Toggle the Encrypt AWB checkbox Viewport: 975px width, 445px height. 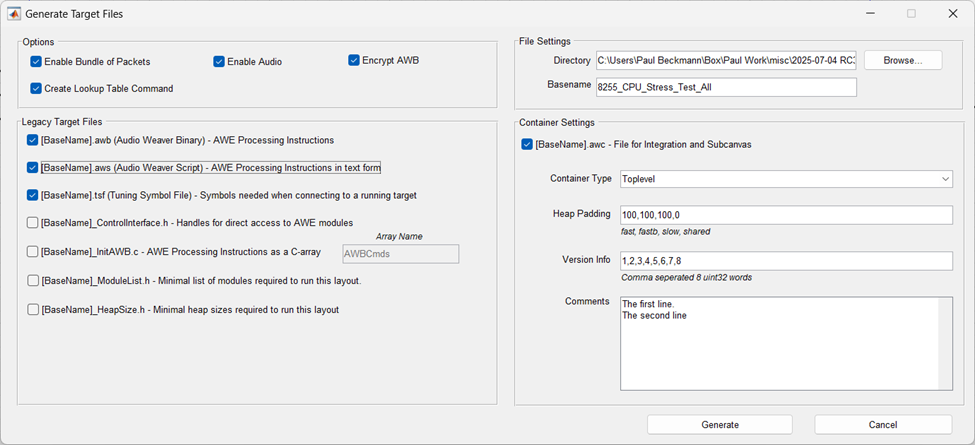354,60
